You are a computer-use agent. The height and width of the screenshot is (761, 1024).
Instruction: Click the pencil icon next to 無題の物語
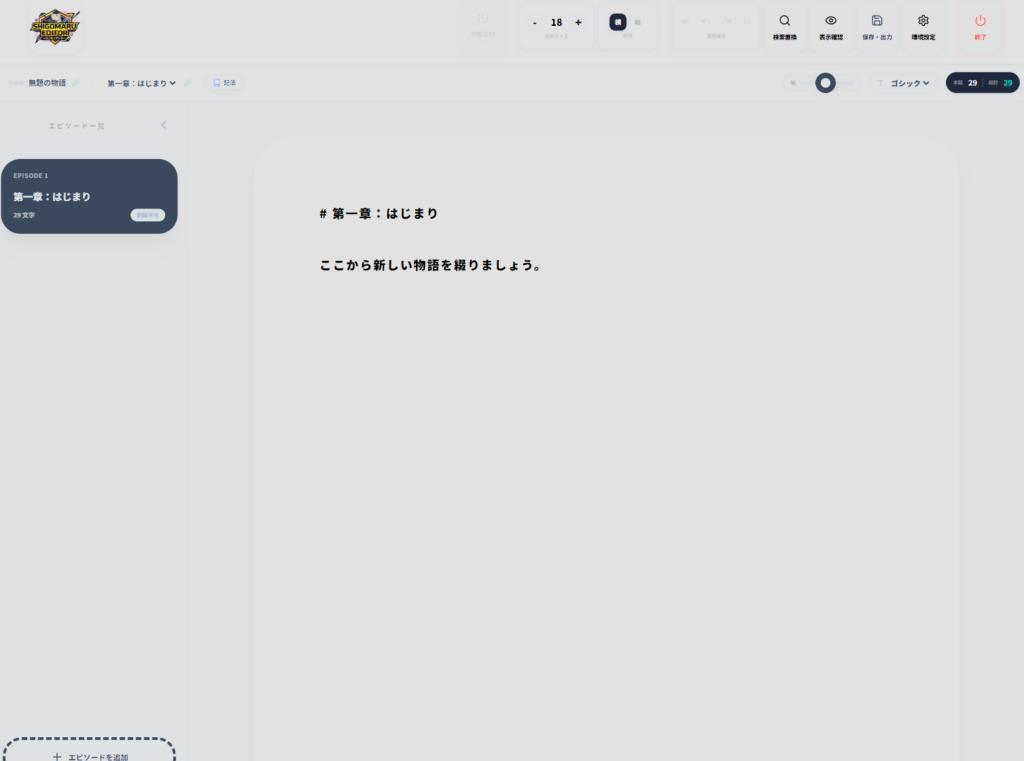(x=76, y=83)
